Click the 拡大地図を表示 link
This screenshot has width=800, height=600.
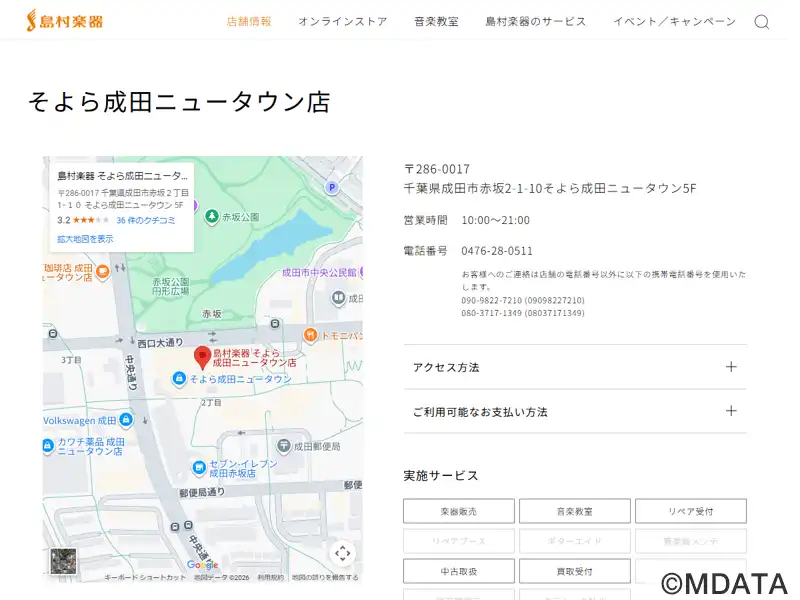tap(85, 239)
